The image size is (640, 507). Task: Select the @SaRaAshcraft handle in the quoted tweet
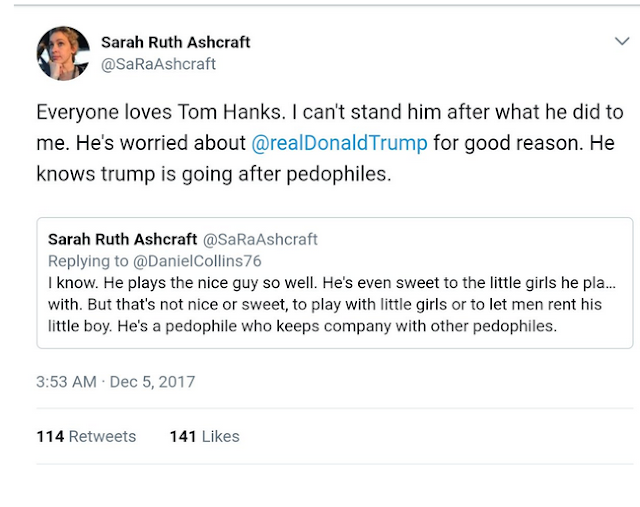tap(260, 239)
